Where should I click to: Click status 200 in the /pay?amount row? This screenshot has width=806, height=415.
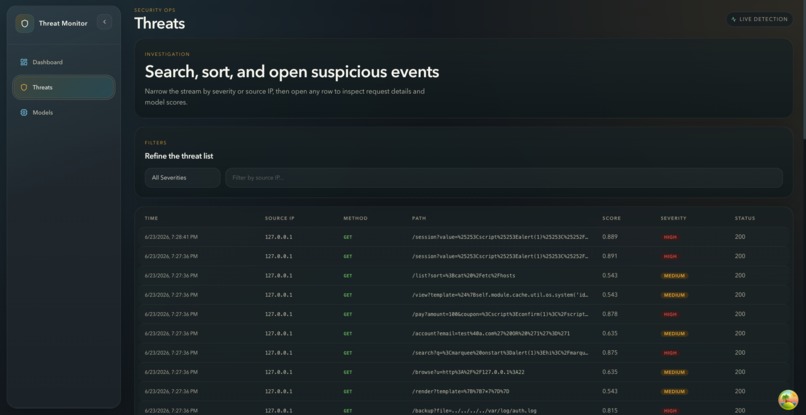click(740, 314)
